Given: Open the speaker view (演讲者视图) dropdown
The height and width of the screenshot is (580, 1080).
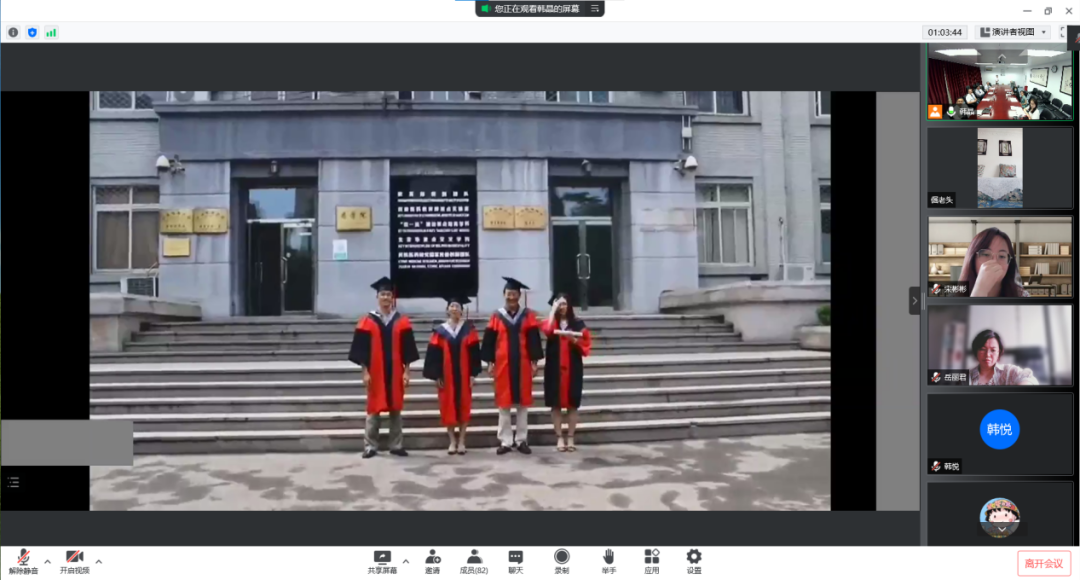Looking at the screenshot, I should pos(1013,32).
